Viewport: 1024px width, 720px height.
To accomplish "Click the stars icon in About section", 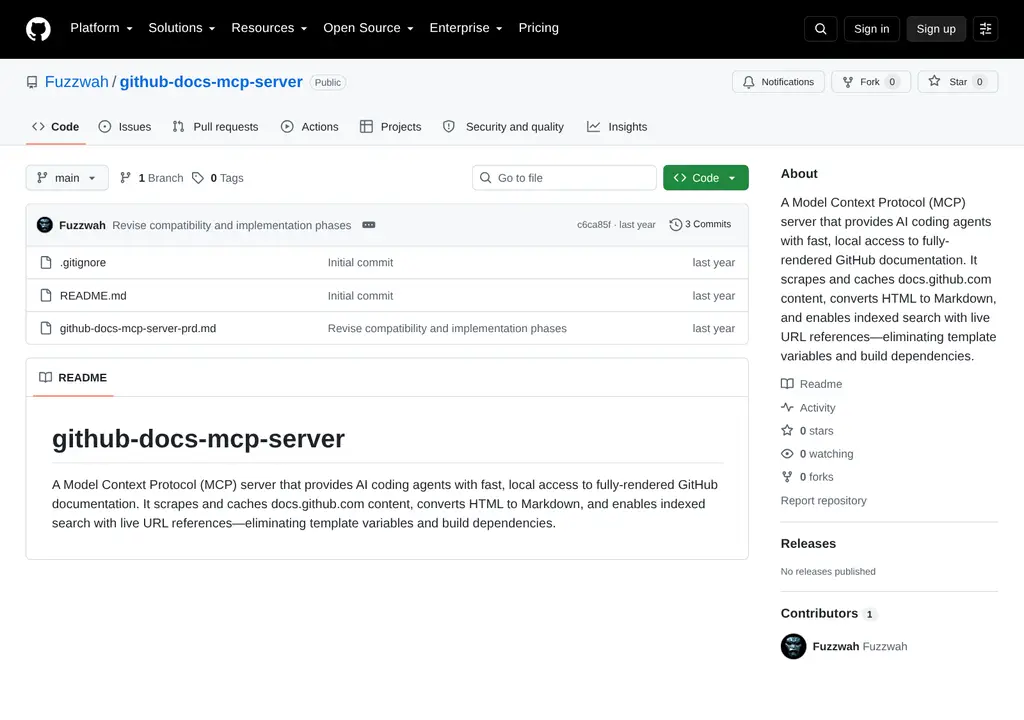I will 787,431.
